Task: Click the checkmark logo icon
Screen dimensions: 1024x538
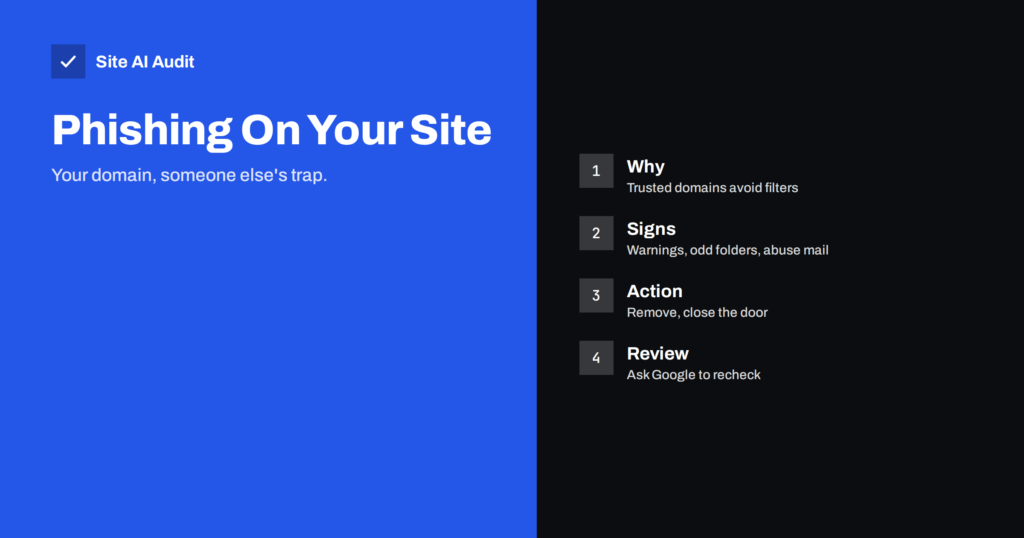Action: pos(68,61)
